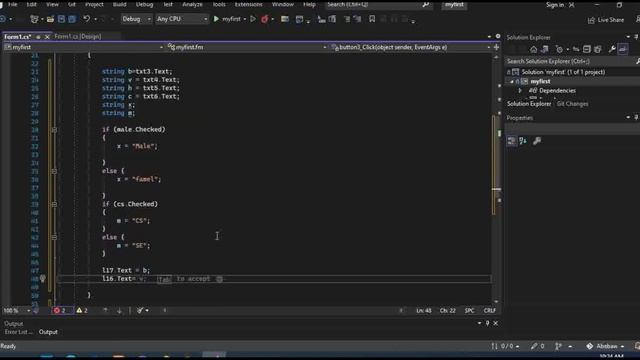Open Property Pages wrench in Properties panel

[x=537, y=141]
